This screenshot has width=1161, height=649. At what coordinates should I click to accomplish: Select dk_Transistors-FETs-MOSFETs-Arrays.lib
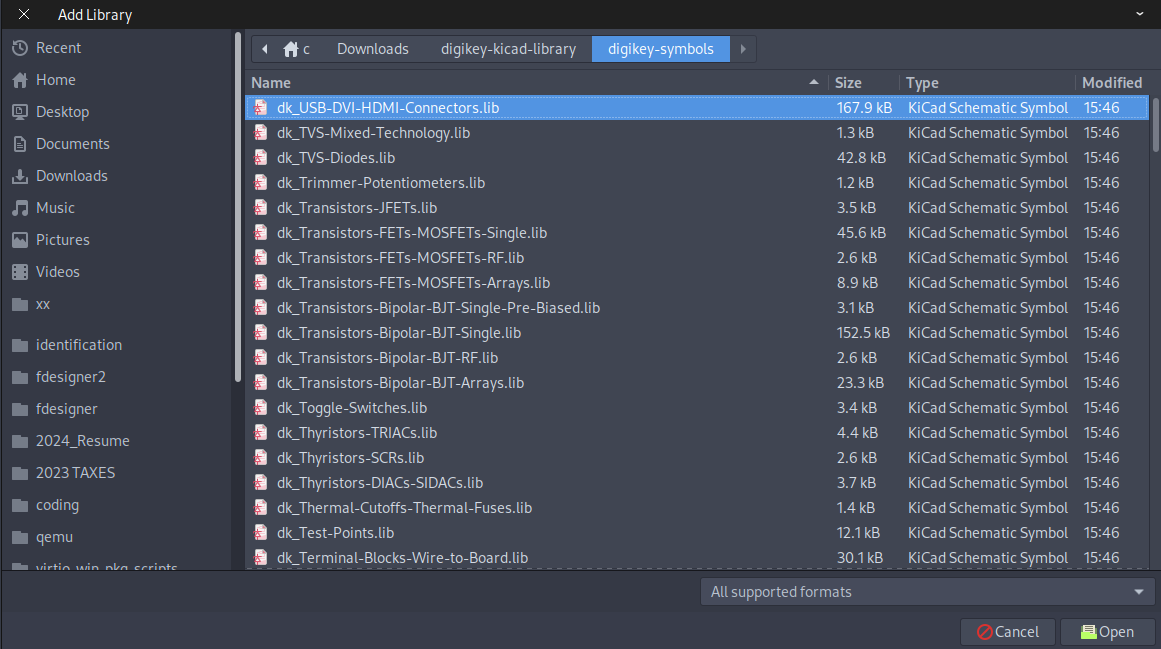(x=697, y=283)
